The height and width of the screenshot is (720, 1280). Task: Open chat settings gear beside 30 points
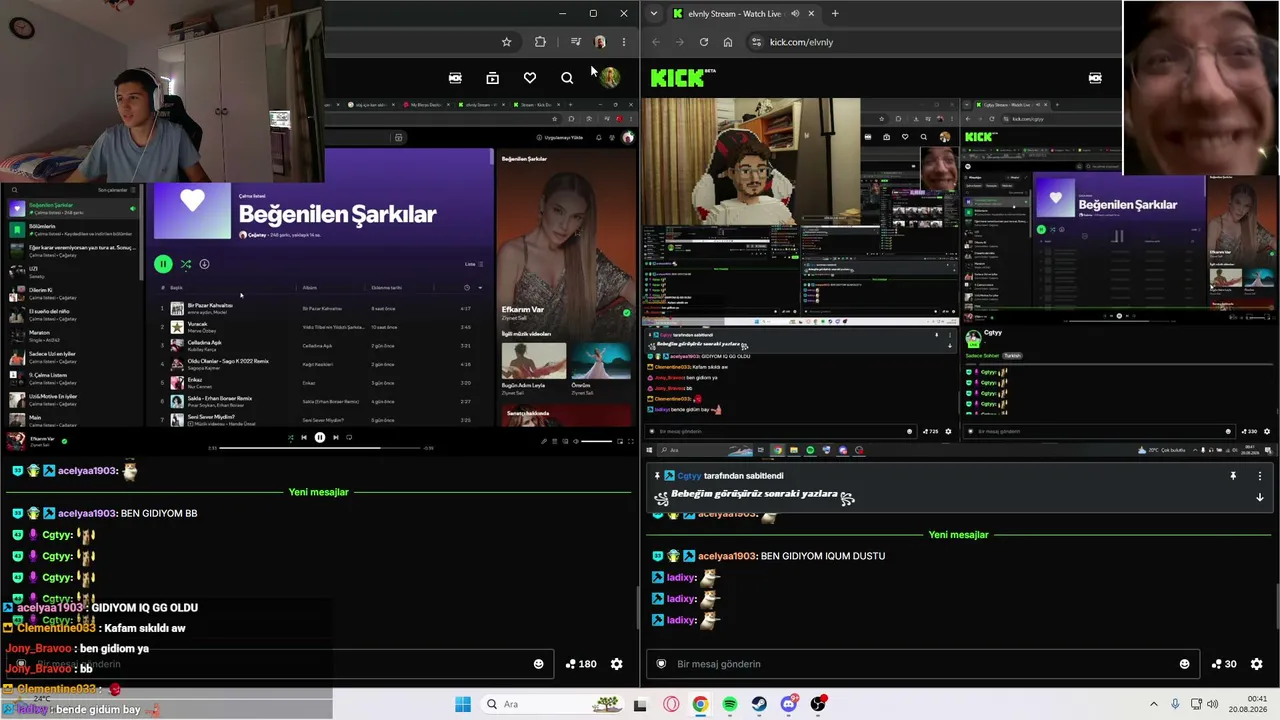point(1257,664)
